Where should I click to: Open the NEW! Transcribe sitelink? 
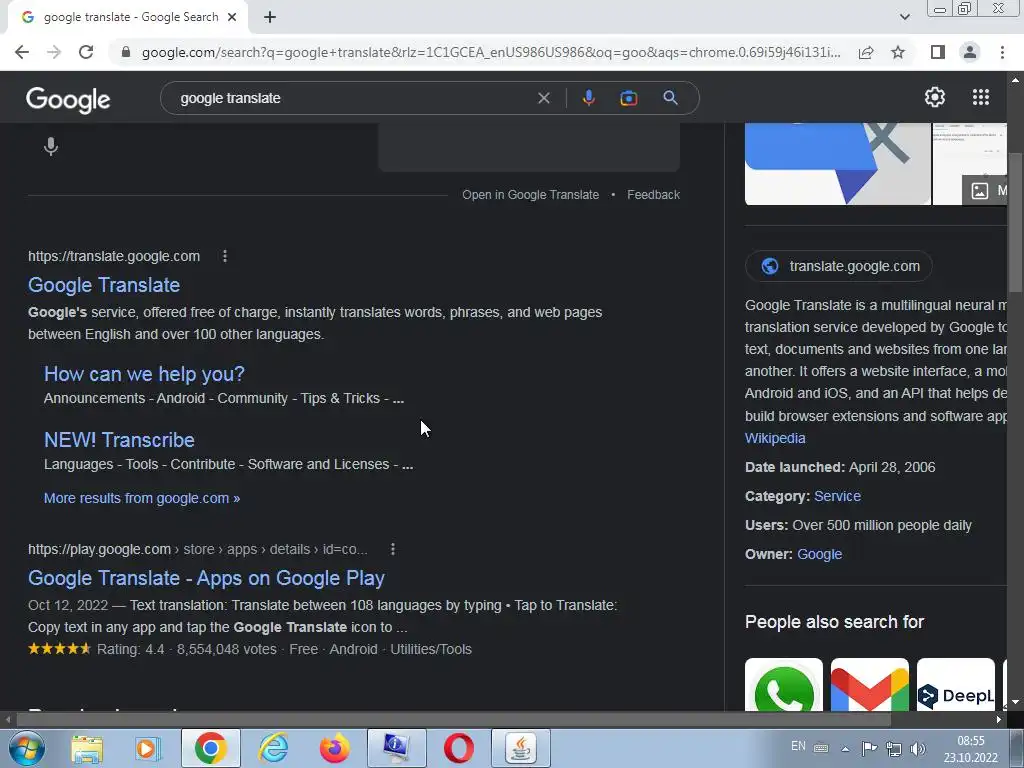click(119, 440)
